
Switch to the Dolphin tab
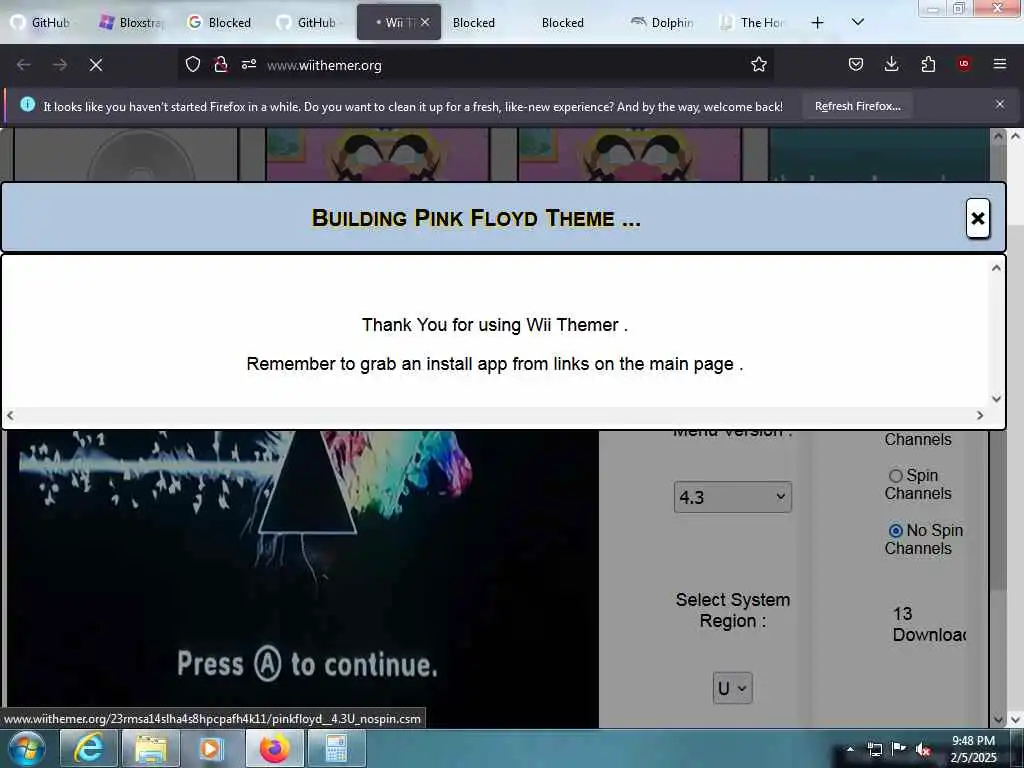[x=663, y=23]
